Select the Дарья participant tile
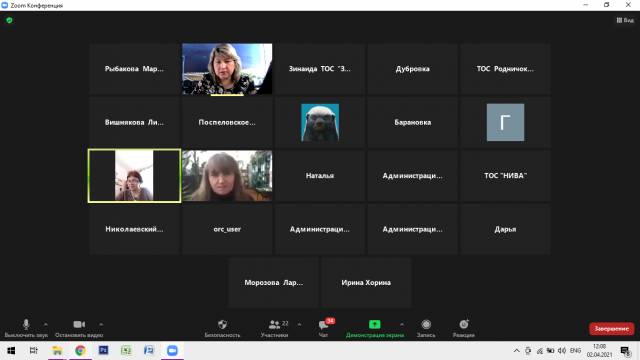This screenshot has width=640, height=360. coord(505,229)
